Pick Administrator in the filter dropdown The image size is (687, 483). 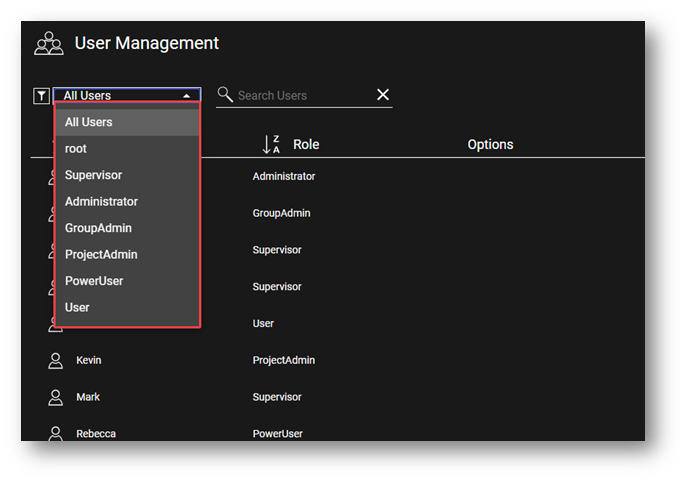(x=101, y=202)
